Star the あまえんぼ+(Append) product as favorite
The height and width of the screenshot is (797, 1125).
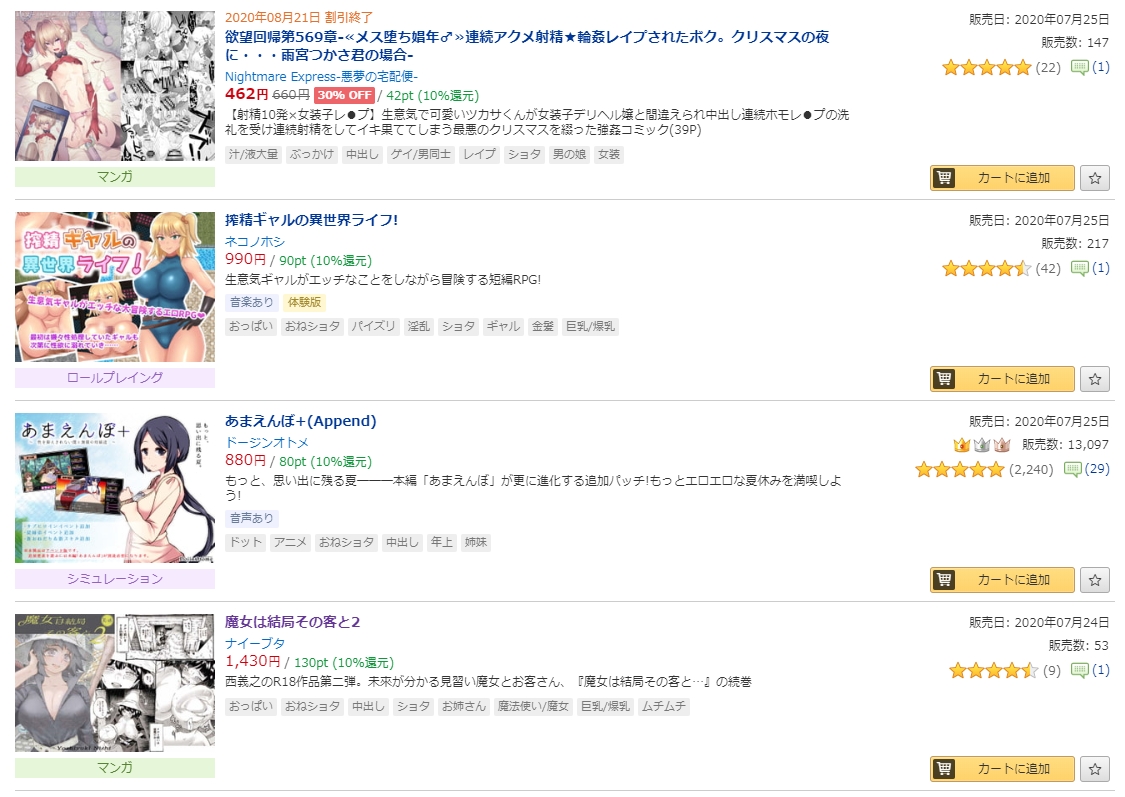(x=1094, y=580)
